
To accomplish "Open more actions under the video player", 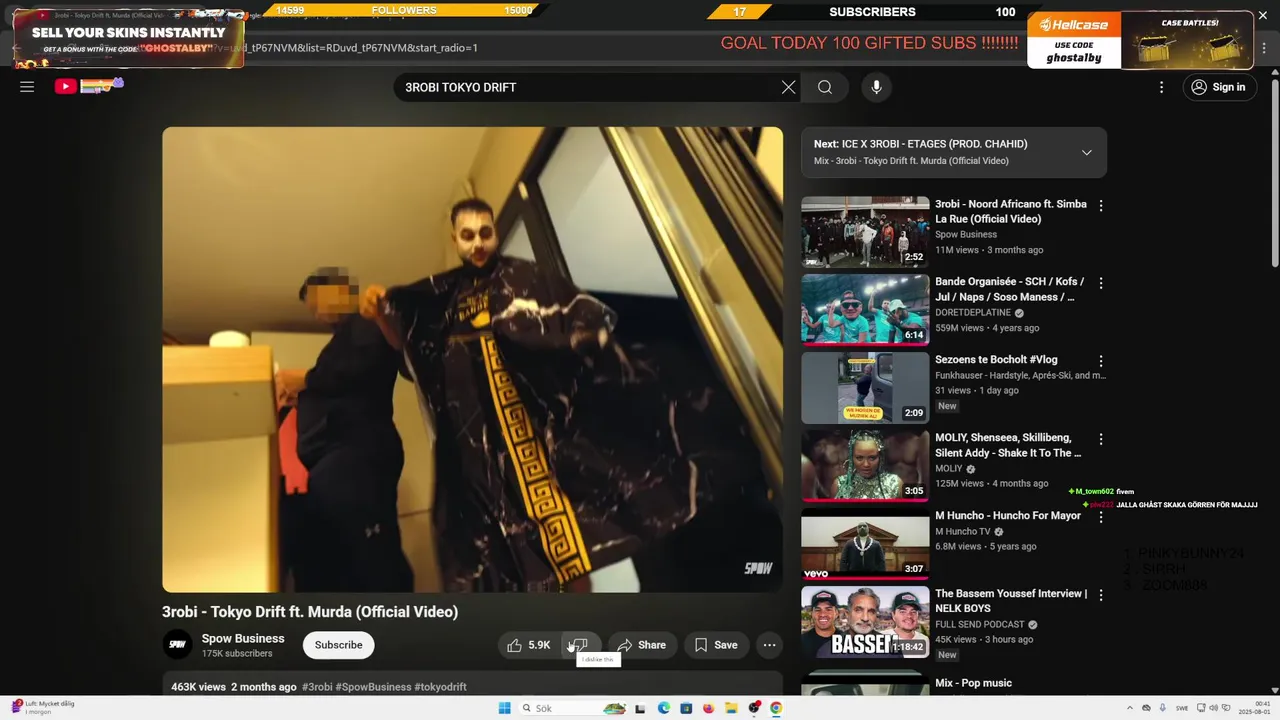I will coord(769,645).
